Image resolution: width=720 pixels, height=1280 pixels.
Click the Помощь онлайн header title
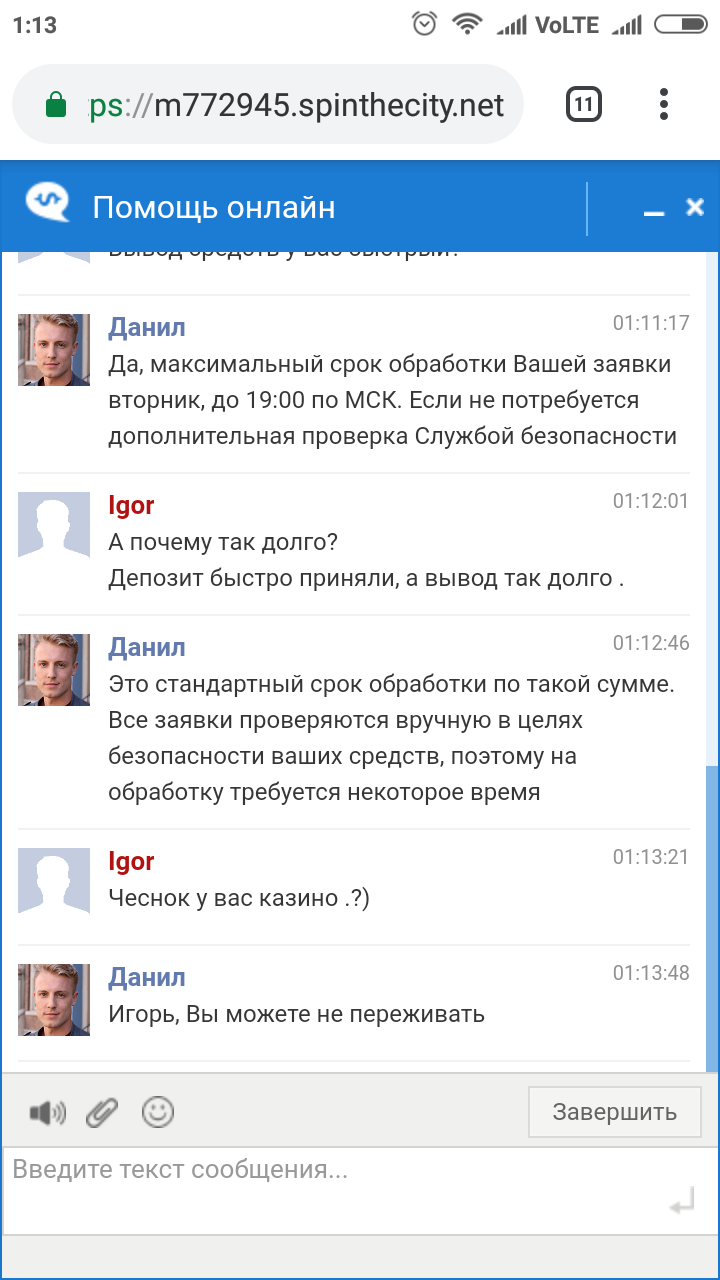tap(214, 207)
